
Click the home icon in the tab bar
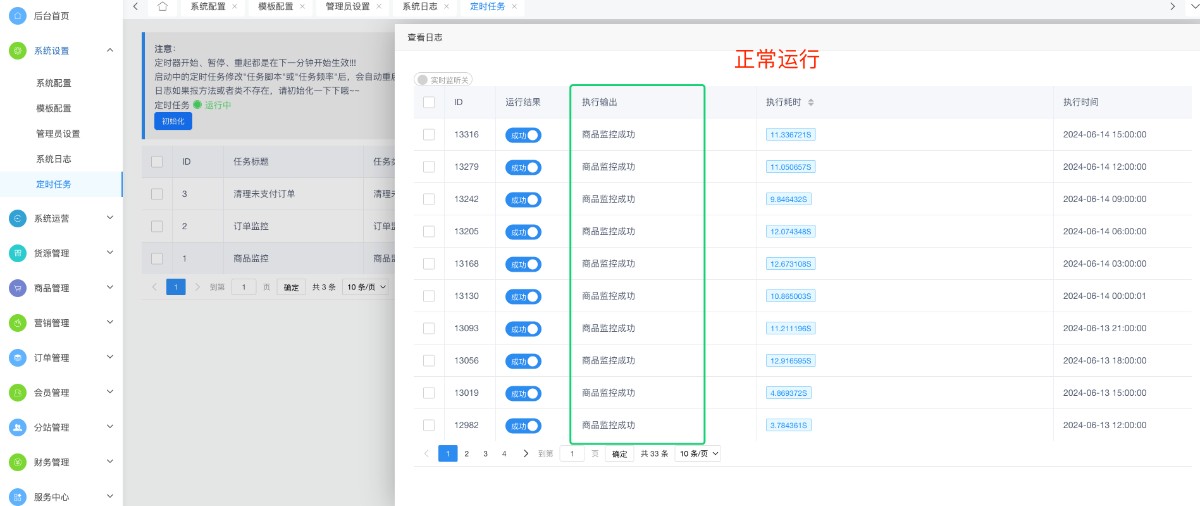162,6
